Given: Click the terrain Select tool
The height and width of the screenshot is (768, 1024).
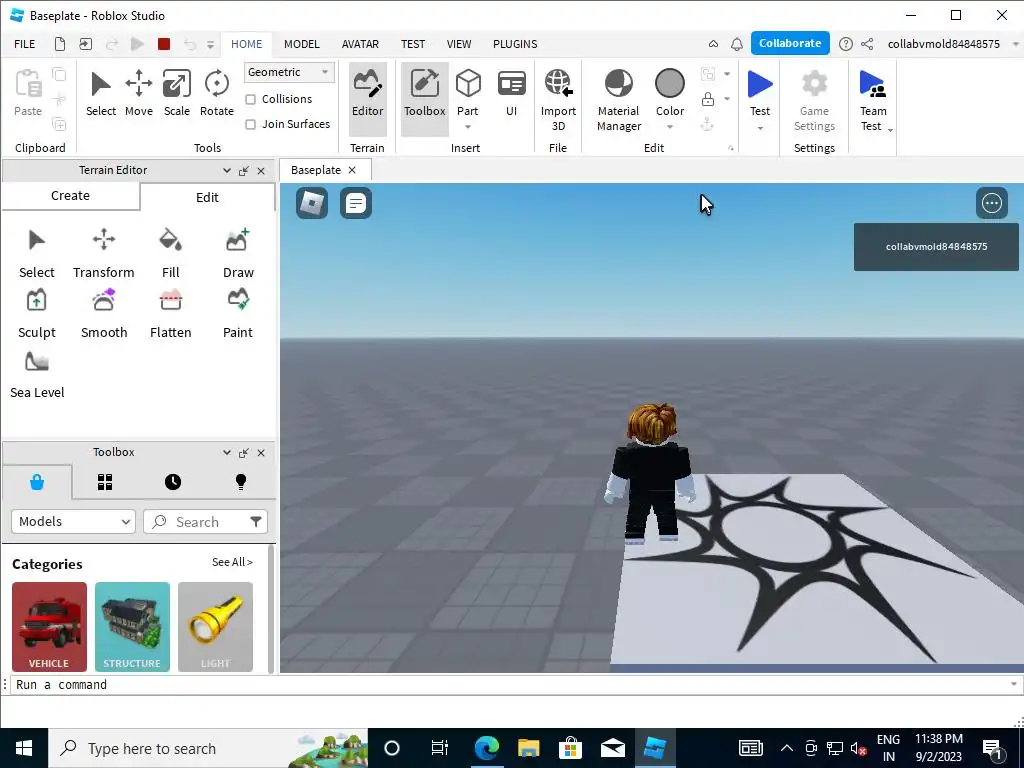Looking at the screenshot, I should click(37, 253).
